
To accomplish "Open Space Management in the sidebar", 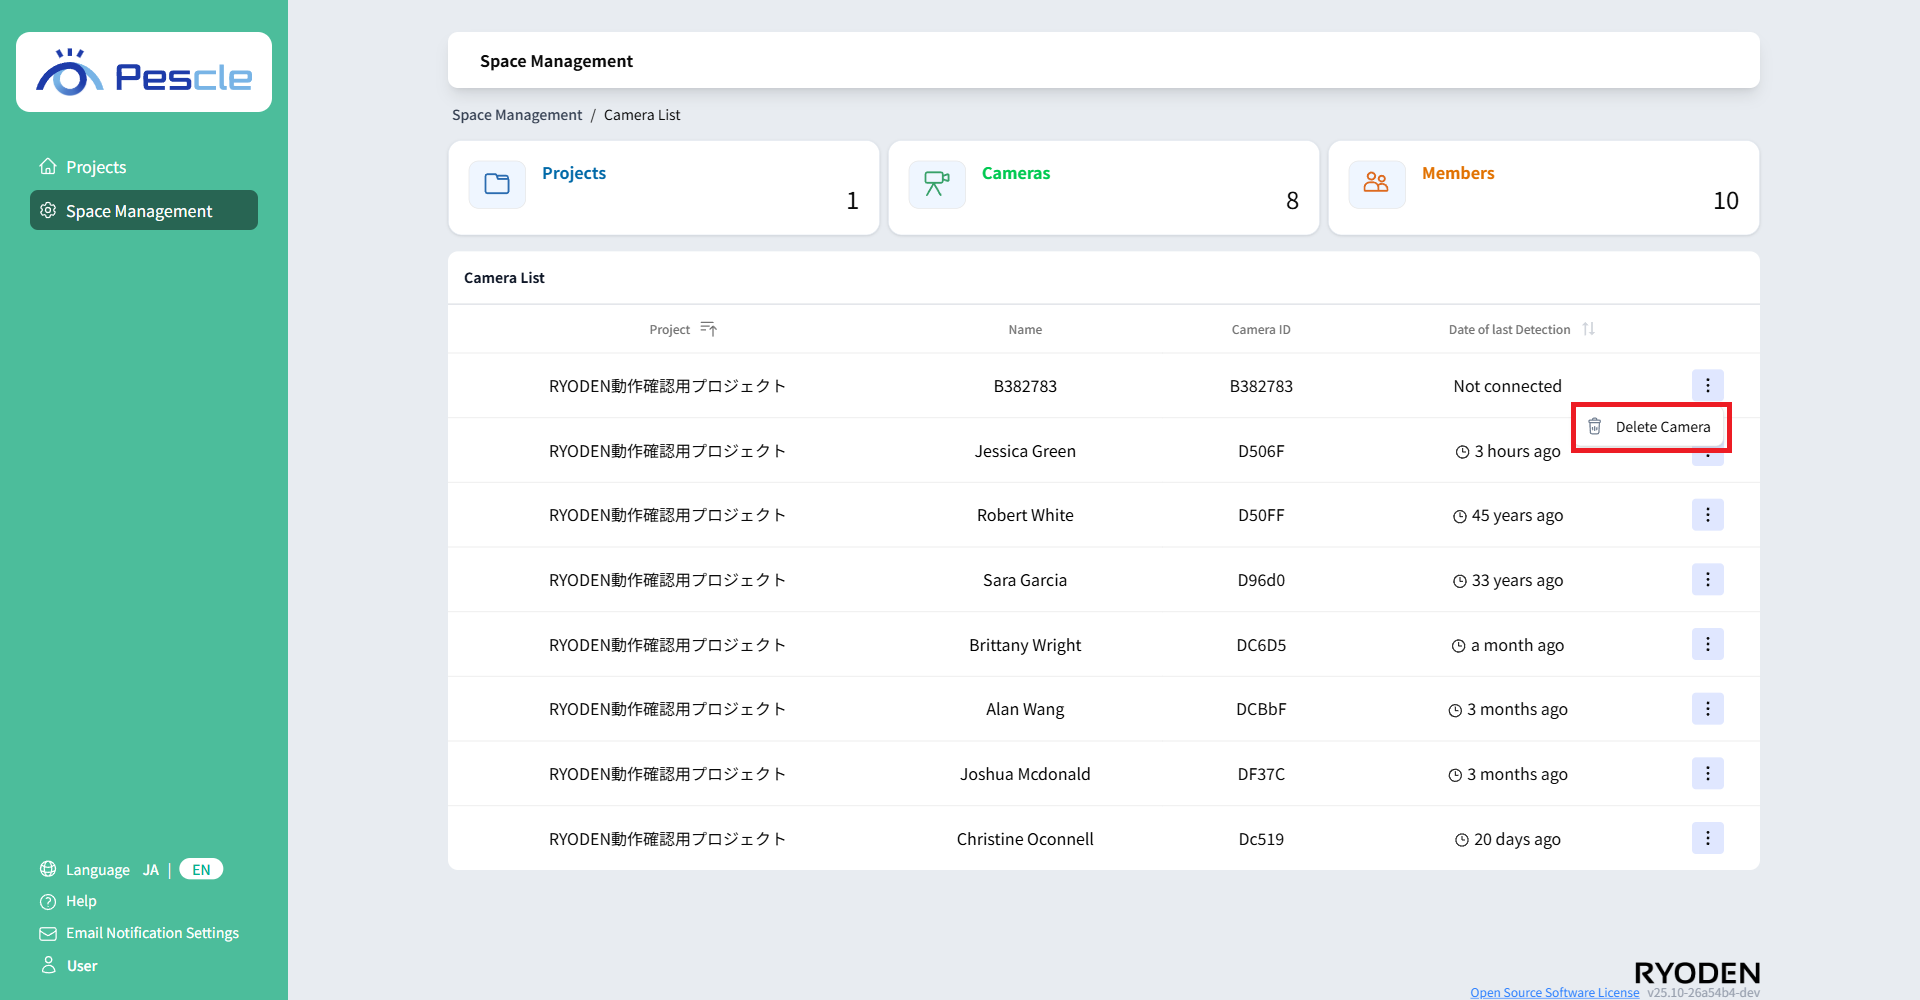I will (x=139, y=211).
